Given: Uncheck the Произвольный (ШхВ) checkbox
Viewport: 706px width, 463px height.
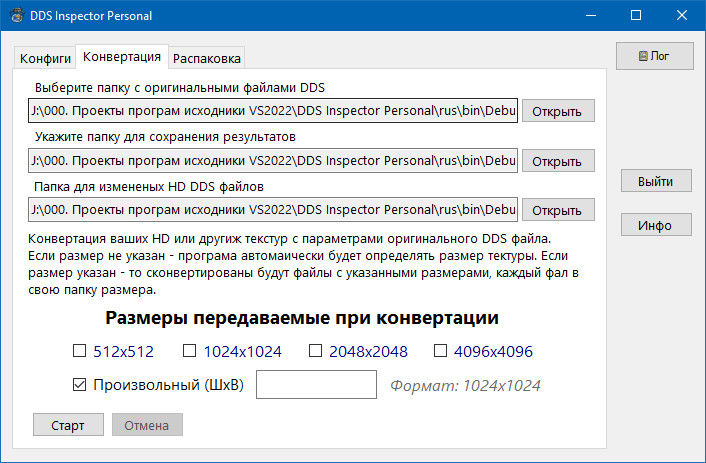Looking at the screenshot, I should [79, 384].
